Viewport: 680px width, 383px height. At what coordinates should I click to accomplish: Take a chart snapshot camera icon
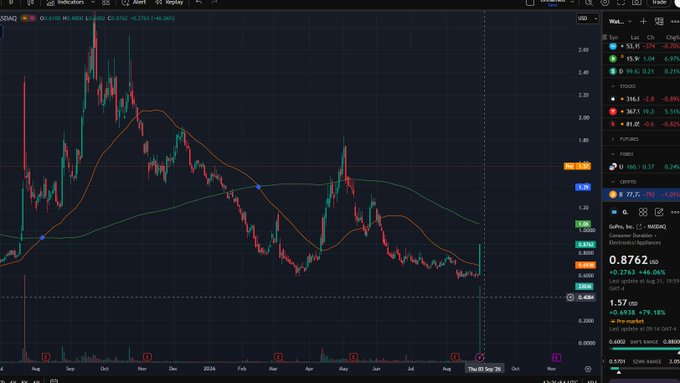(637, 3)
